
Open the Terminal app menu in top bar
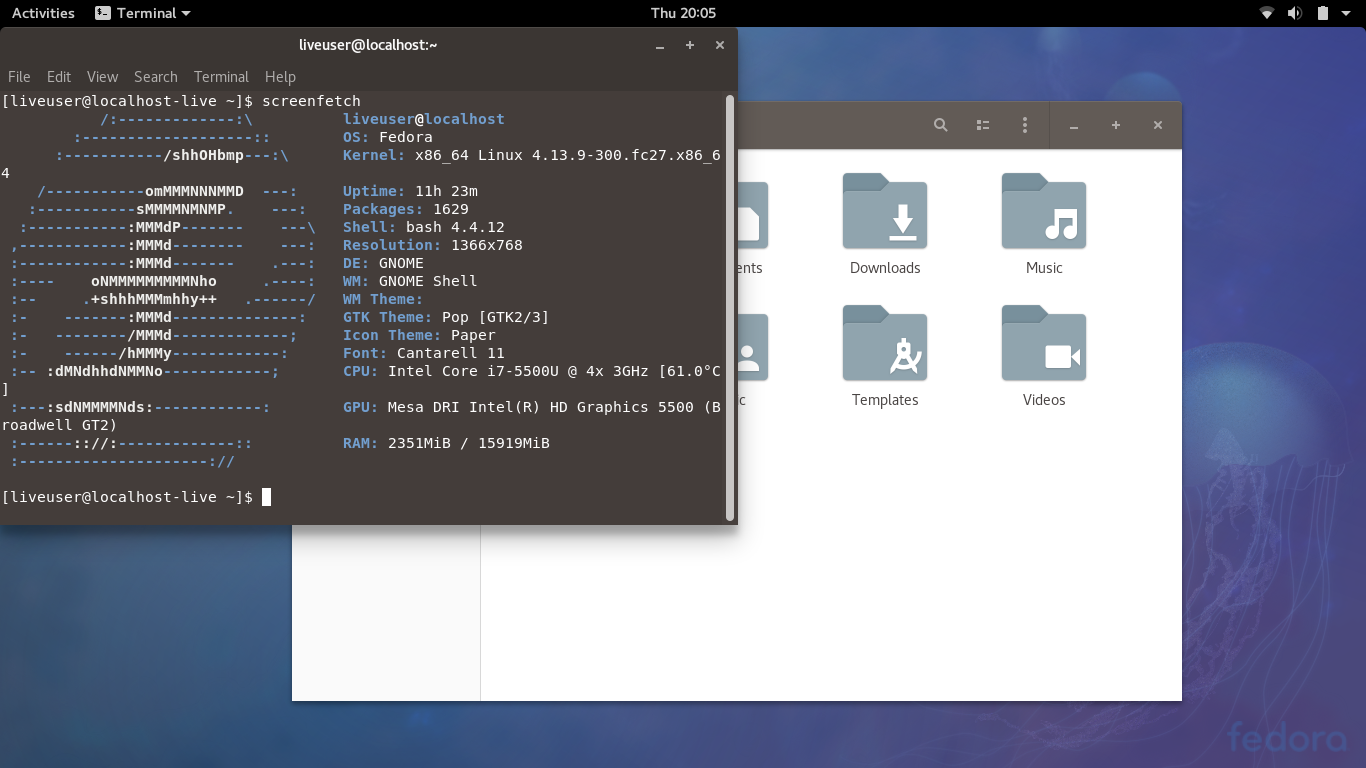[142, 13]
